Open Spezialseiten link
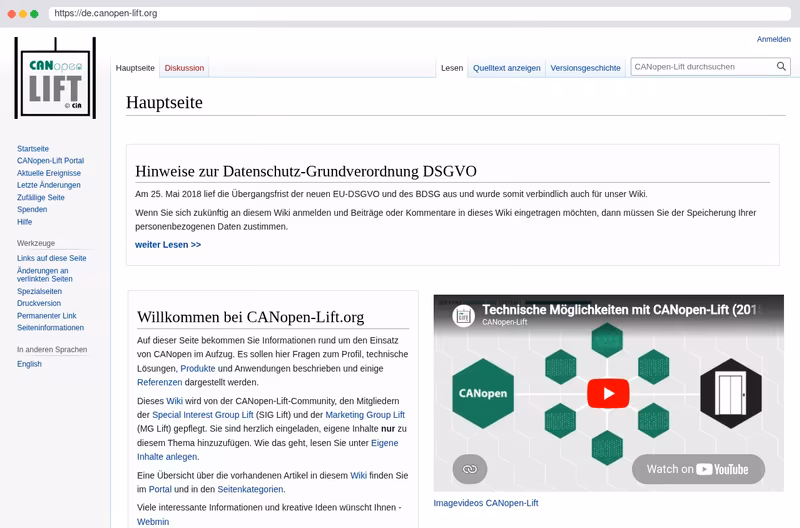The width and height of the screenshot is (800, 528). click(39, 291)
